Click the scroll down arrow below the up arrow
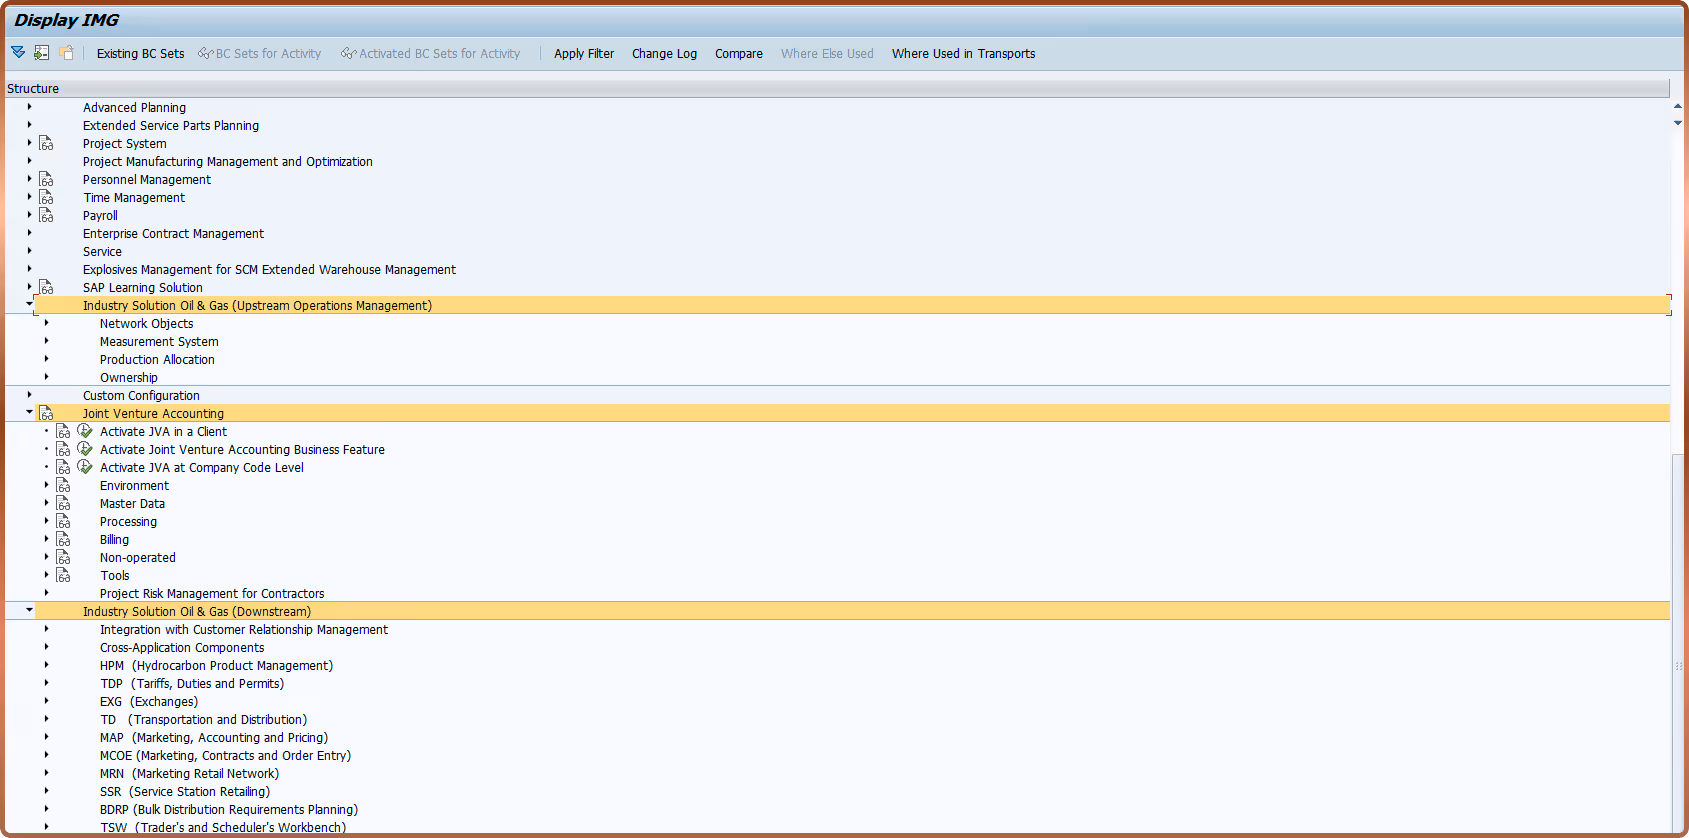1689x838 pixels. click(x=1678, y=123)
